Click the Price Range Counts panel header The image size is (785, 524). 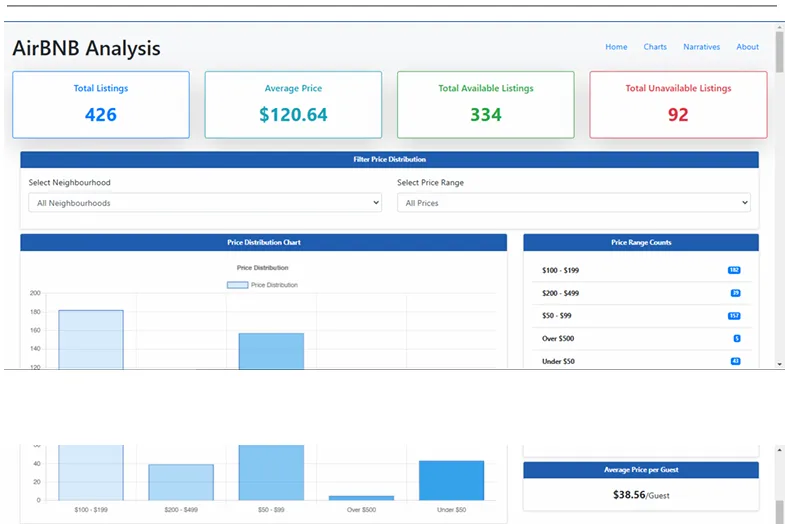click(x=641, y=242)
